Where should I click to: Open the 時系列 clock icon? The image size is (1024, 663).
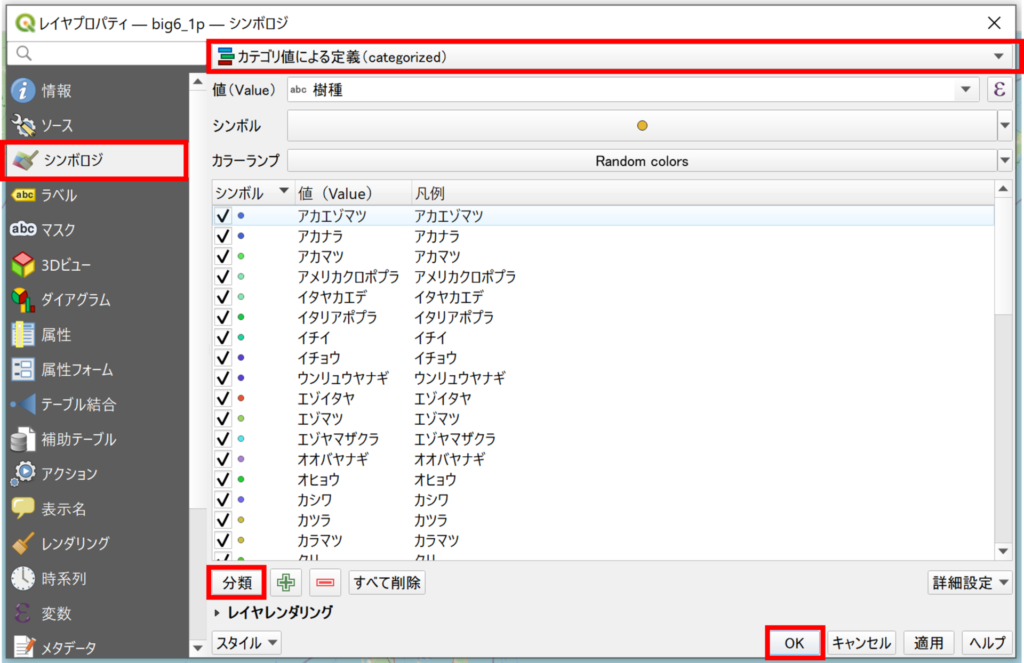[x=23, y=578]
